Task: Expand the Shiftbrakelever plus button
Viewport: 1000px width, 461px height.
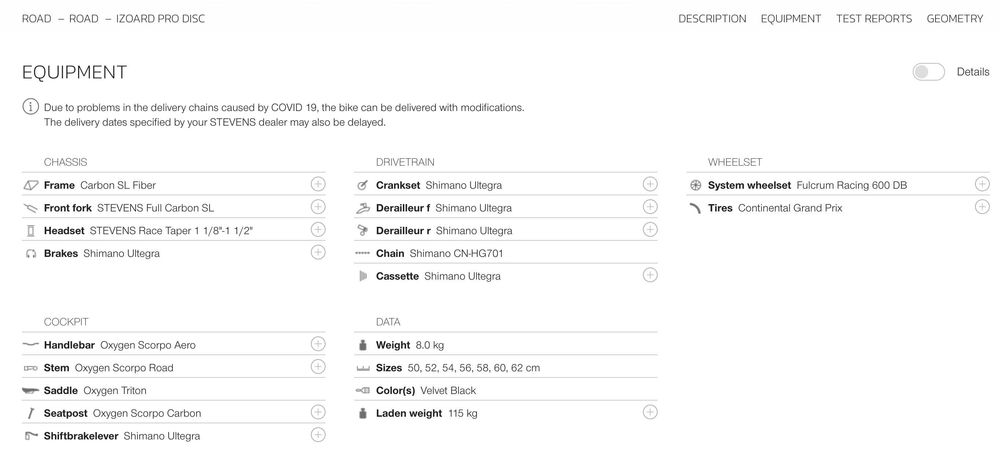Action: [x=318, y=435]
